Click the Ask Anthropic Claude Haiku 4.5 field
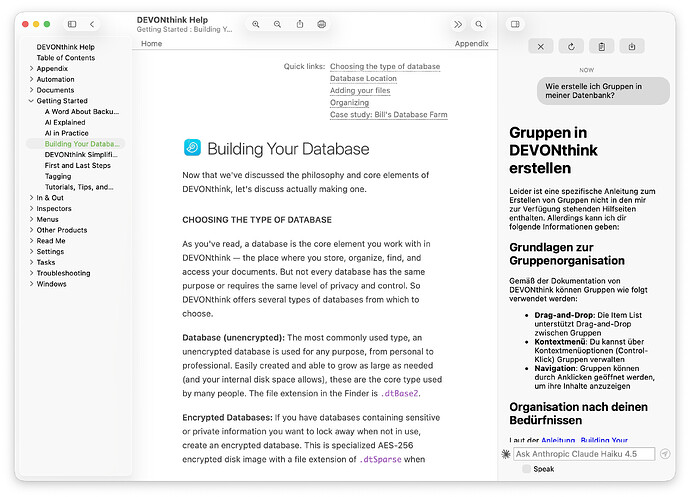Image resolution: width=690 pixels, height=497 pixels. point(584,454)
